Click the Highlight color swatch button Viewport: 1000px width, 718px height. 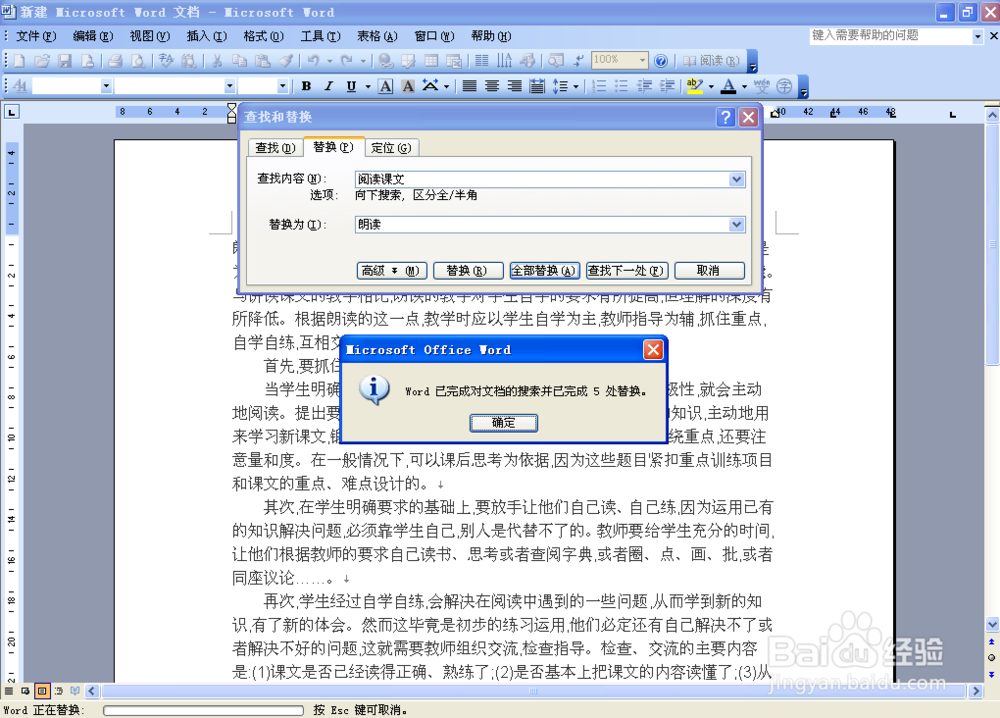click(695, 85)
